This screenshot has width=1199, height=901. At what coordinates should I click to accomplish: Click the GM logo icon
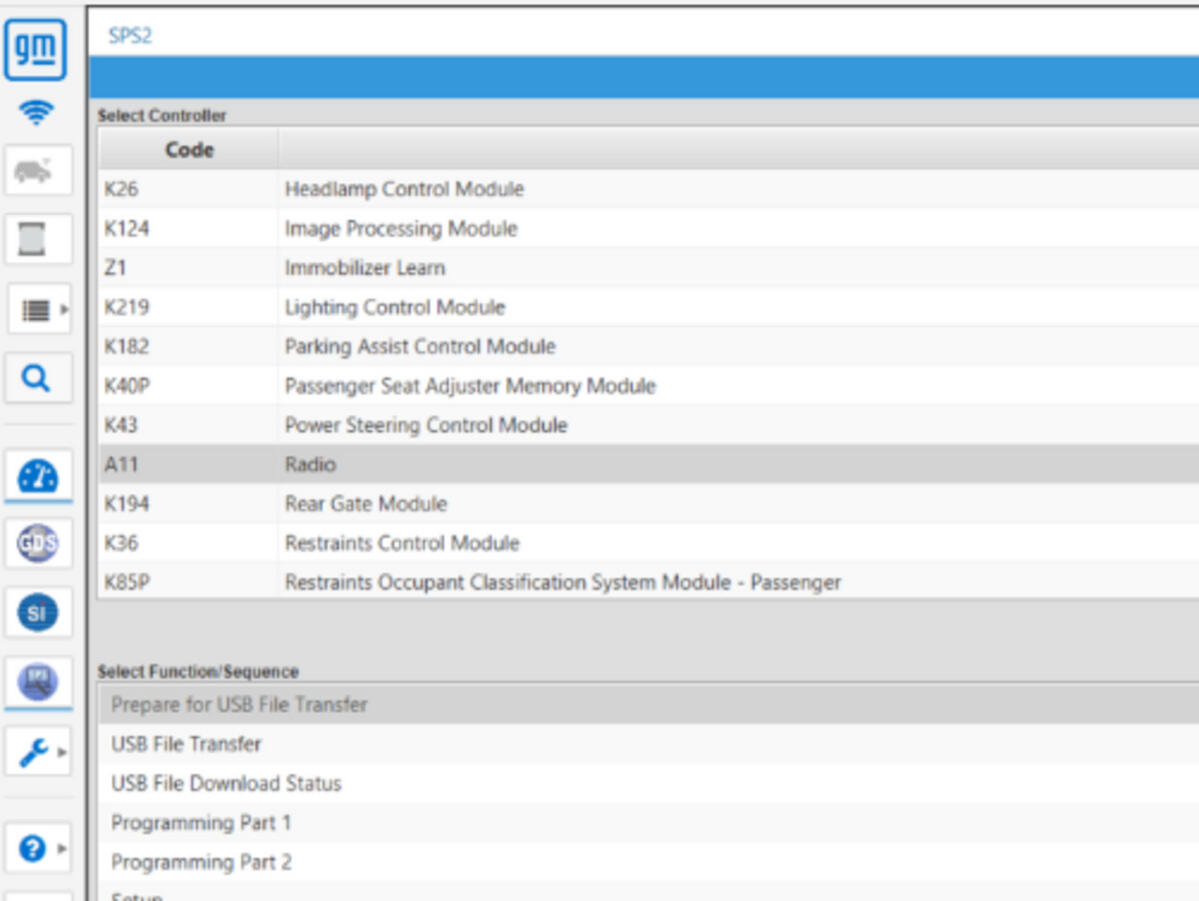point(35,50)
